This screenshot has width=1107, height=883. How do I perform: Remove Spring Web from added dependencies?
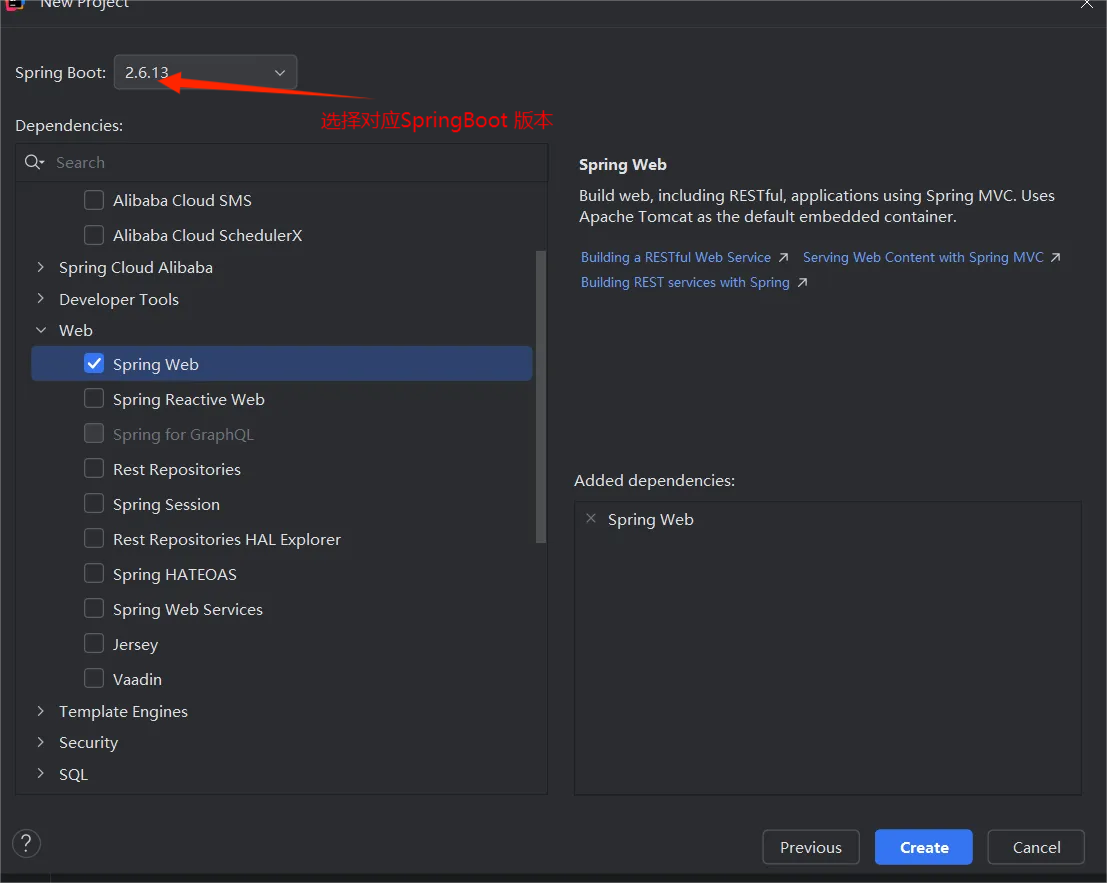pos(591,518)
